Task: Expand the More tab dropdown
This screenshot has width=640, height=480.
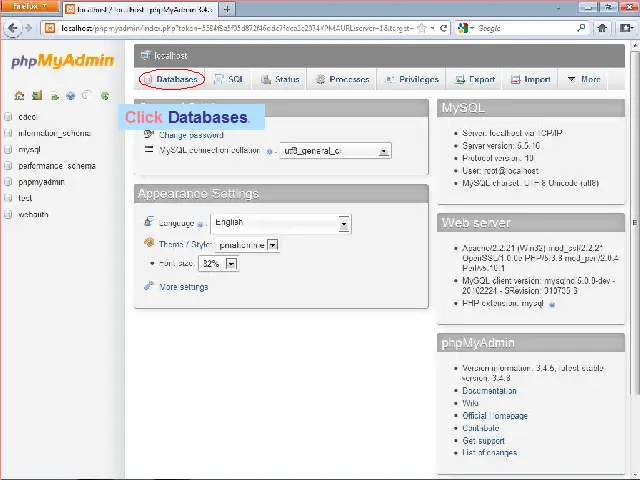Action: pyautogui.click(x=584, y=79)
